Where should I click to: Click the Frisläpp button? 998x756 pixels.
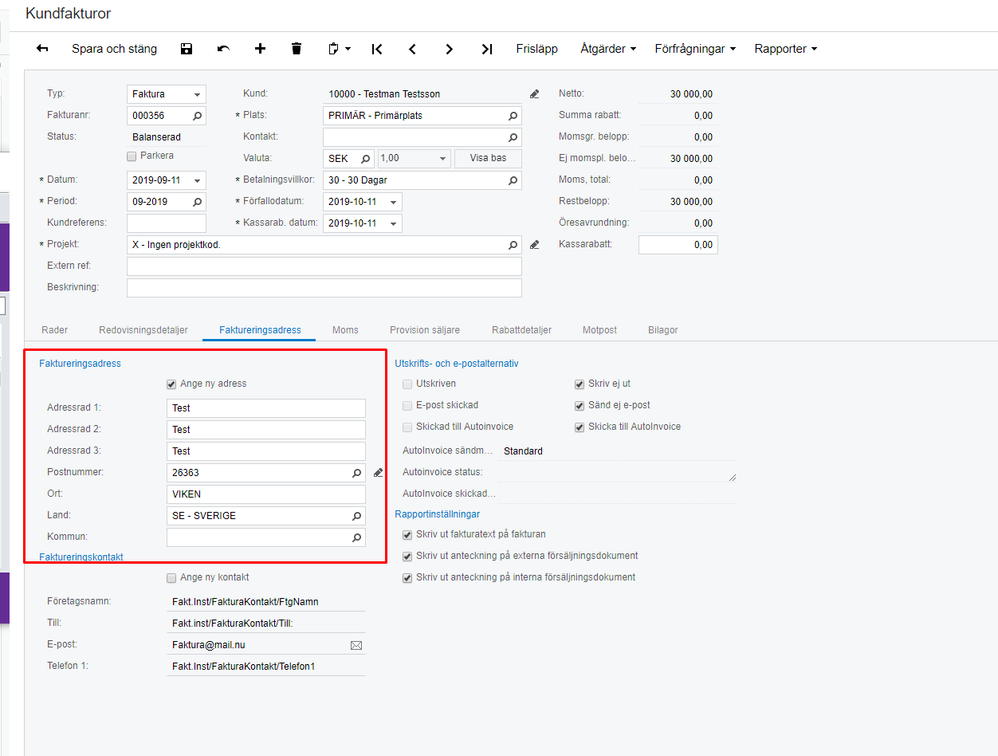[x=537, y=49]
